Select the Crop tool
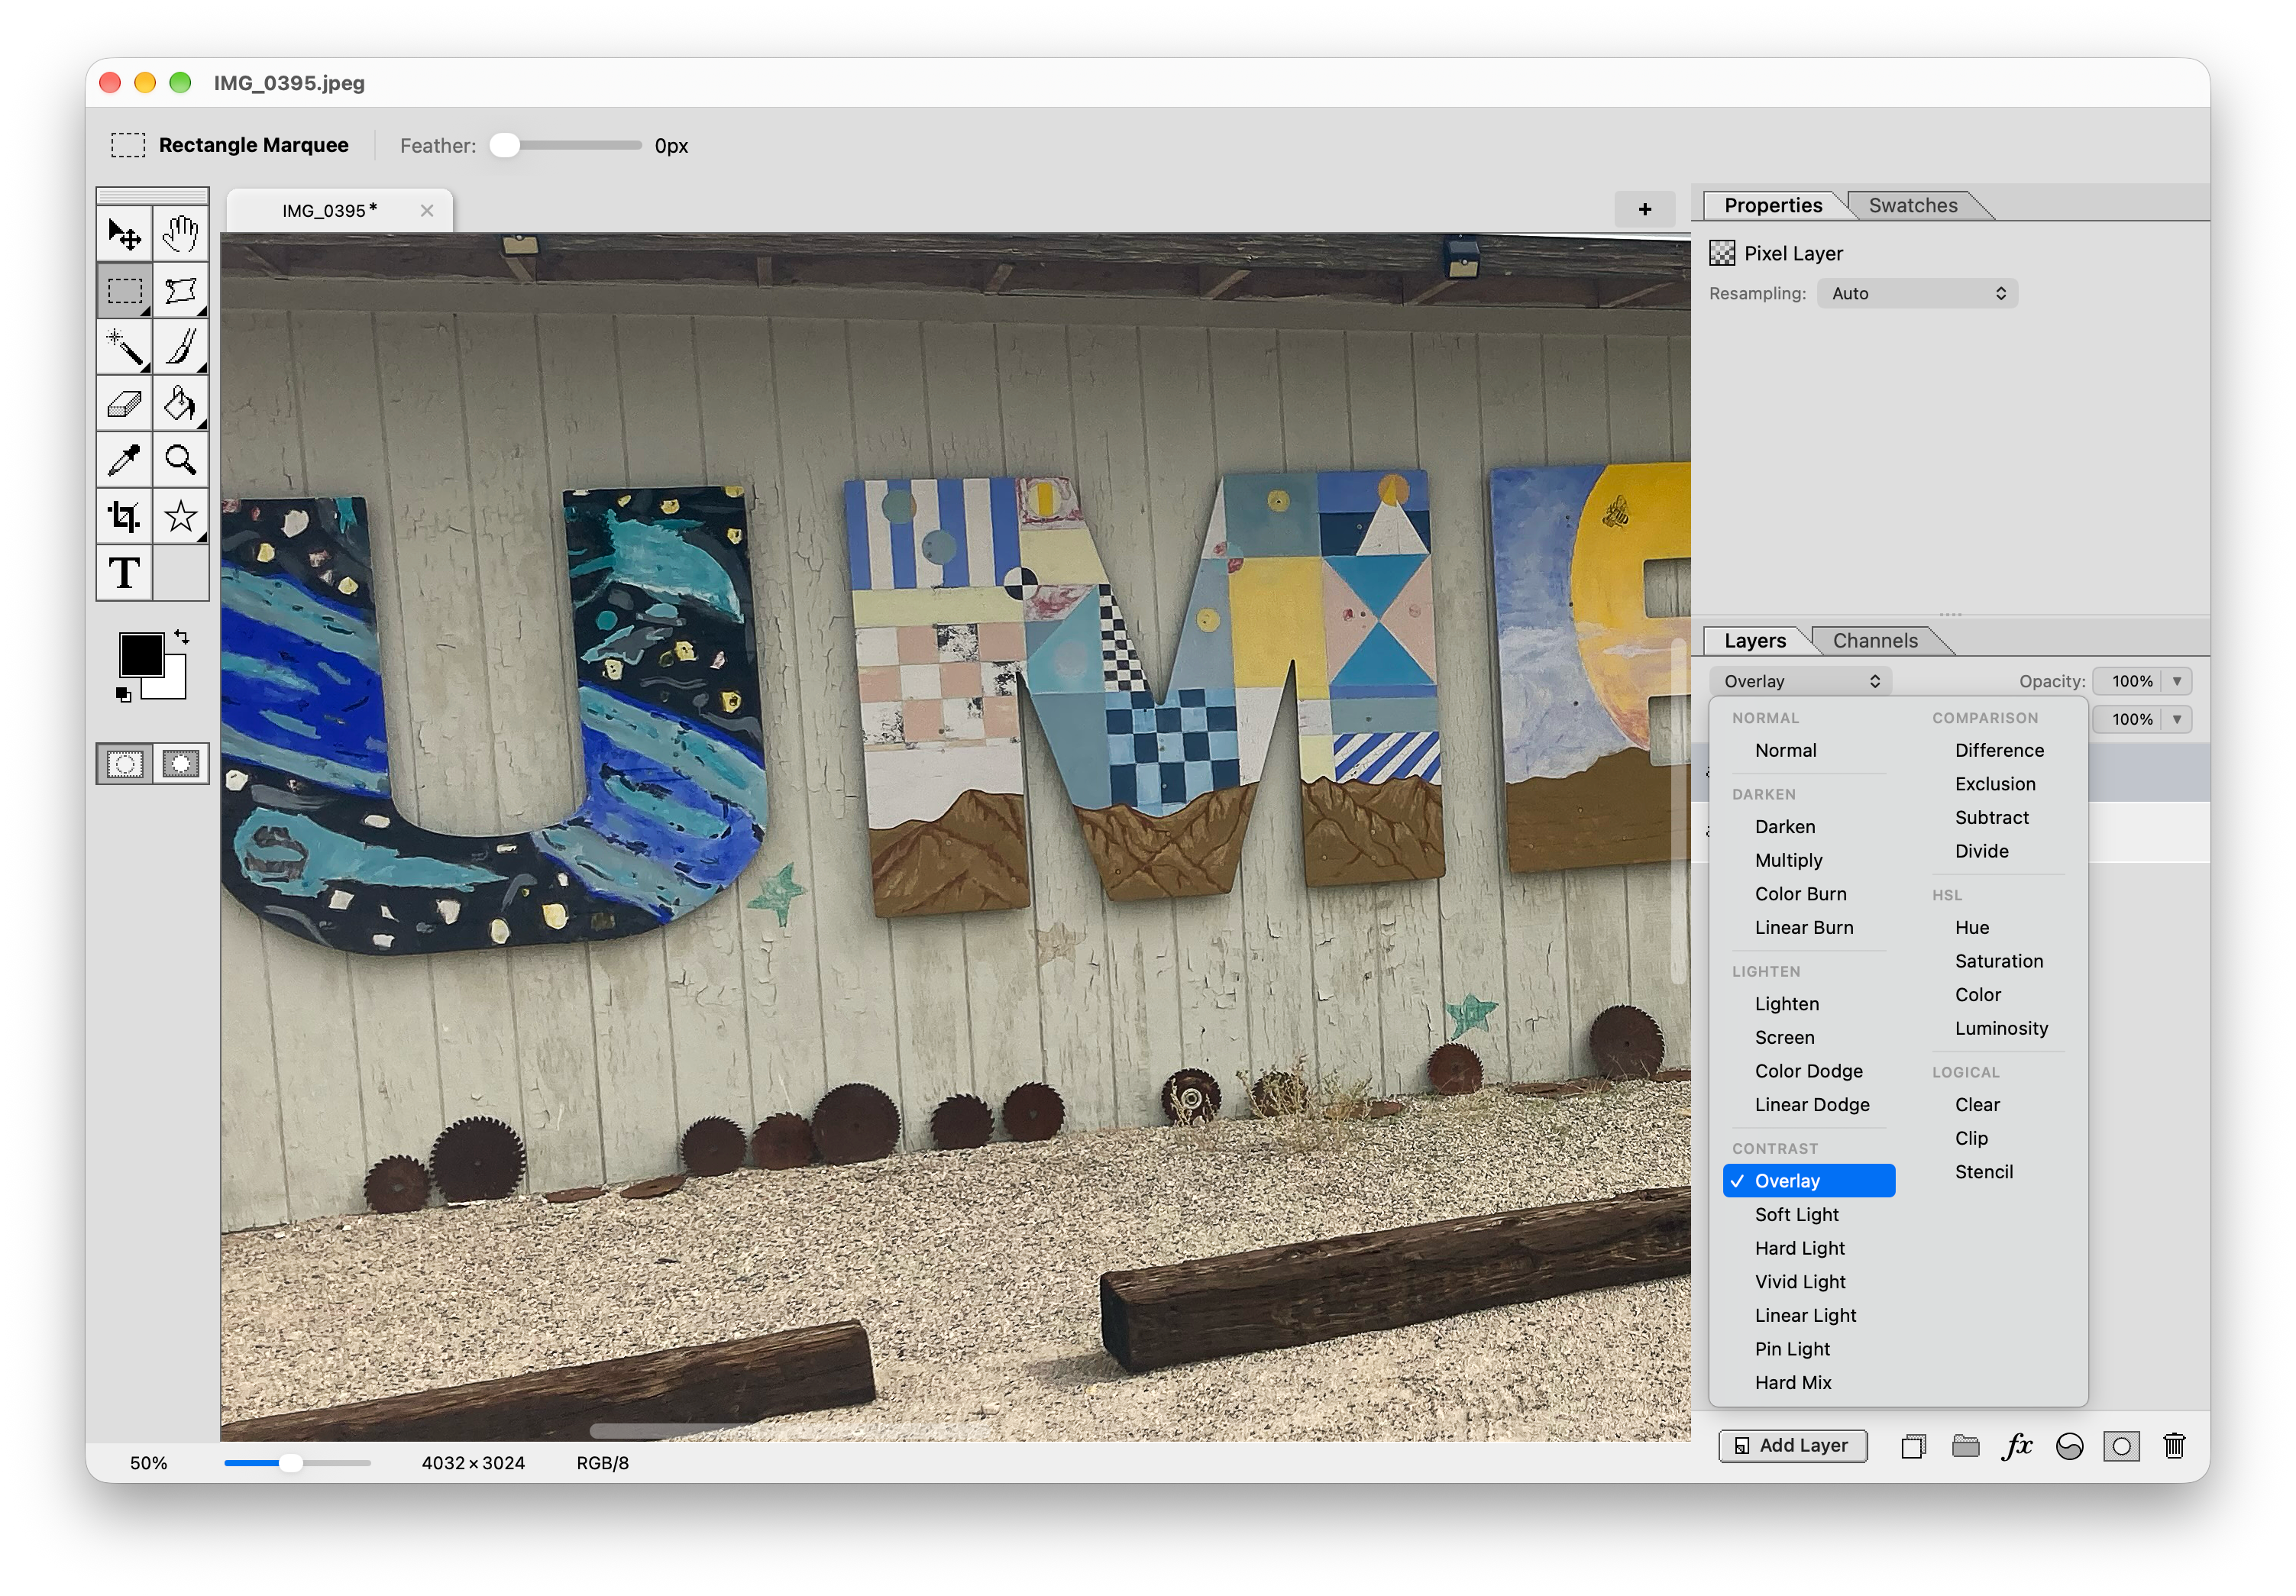 (x=124, y=517)
